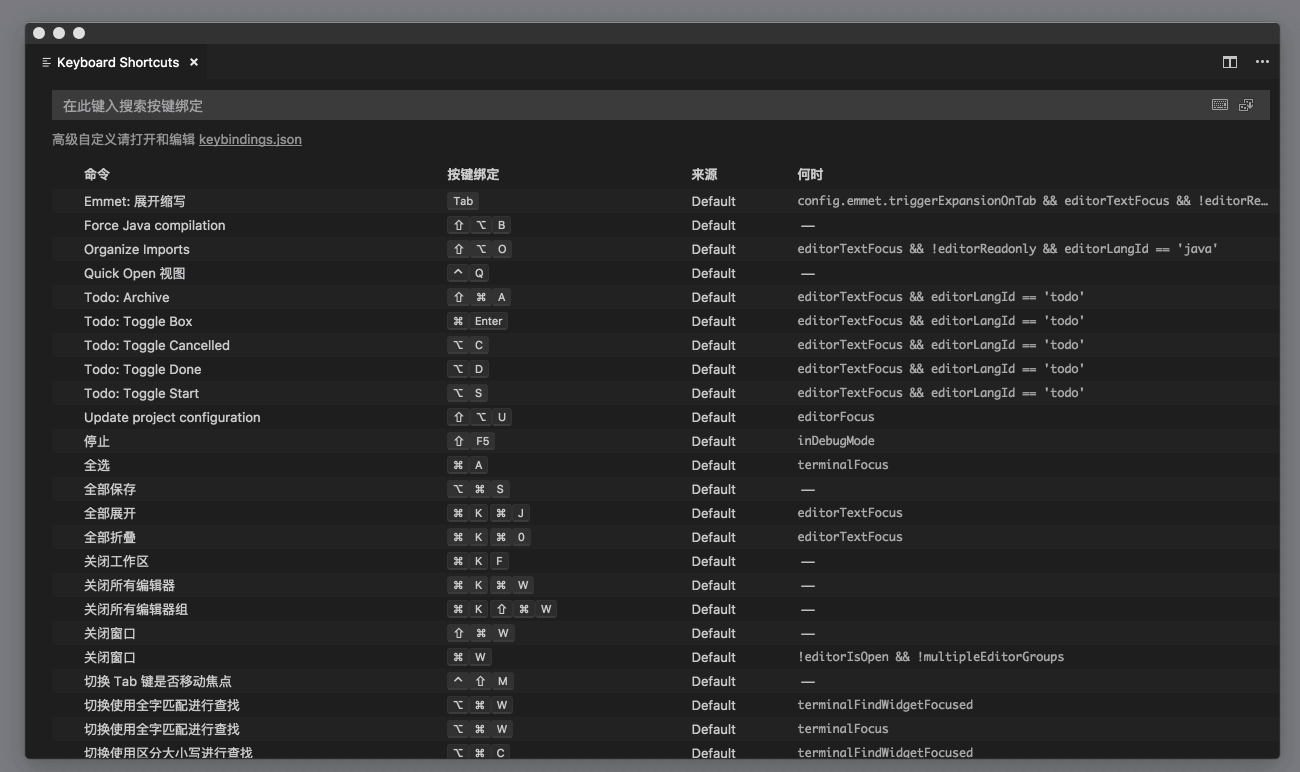Select the Quick Open 视图 row

pyautogui.click(x=137, y=273)
